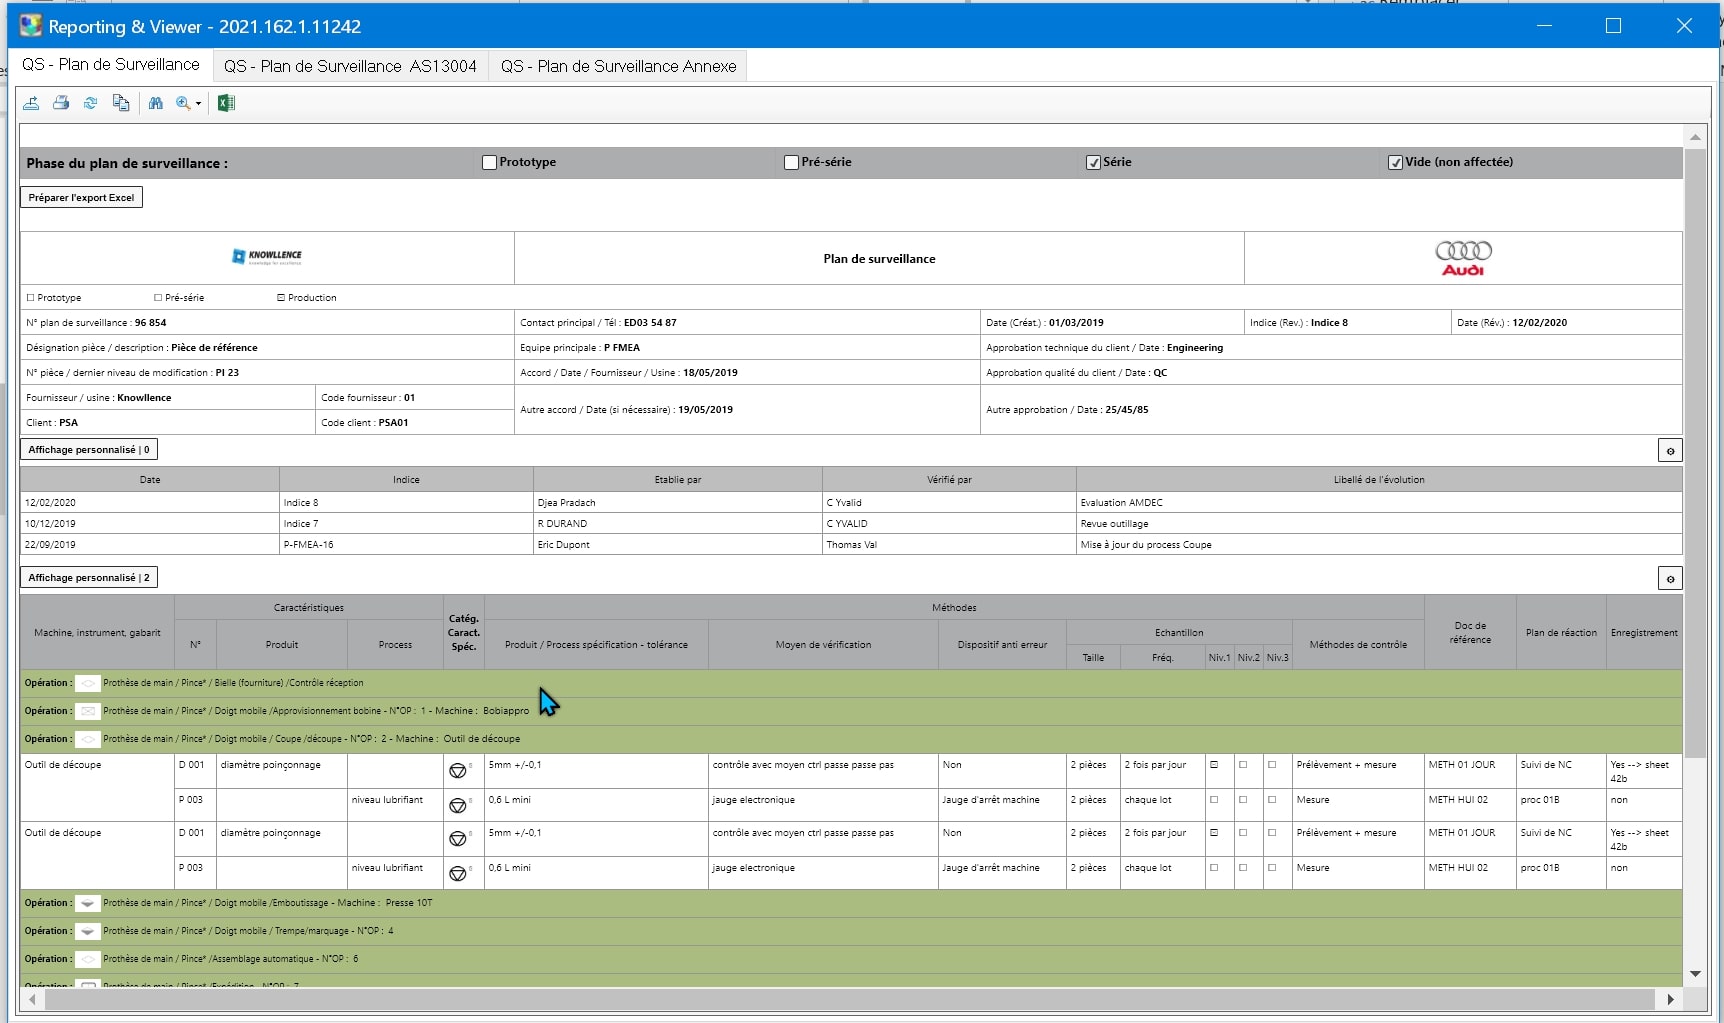Screen dimensions: 1724x1023
Task: Click horizontal scrollbar left arrow
Action: [x=33, y=999]
